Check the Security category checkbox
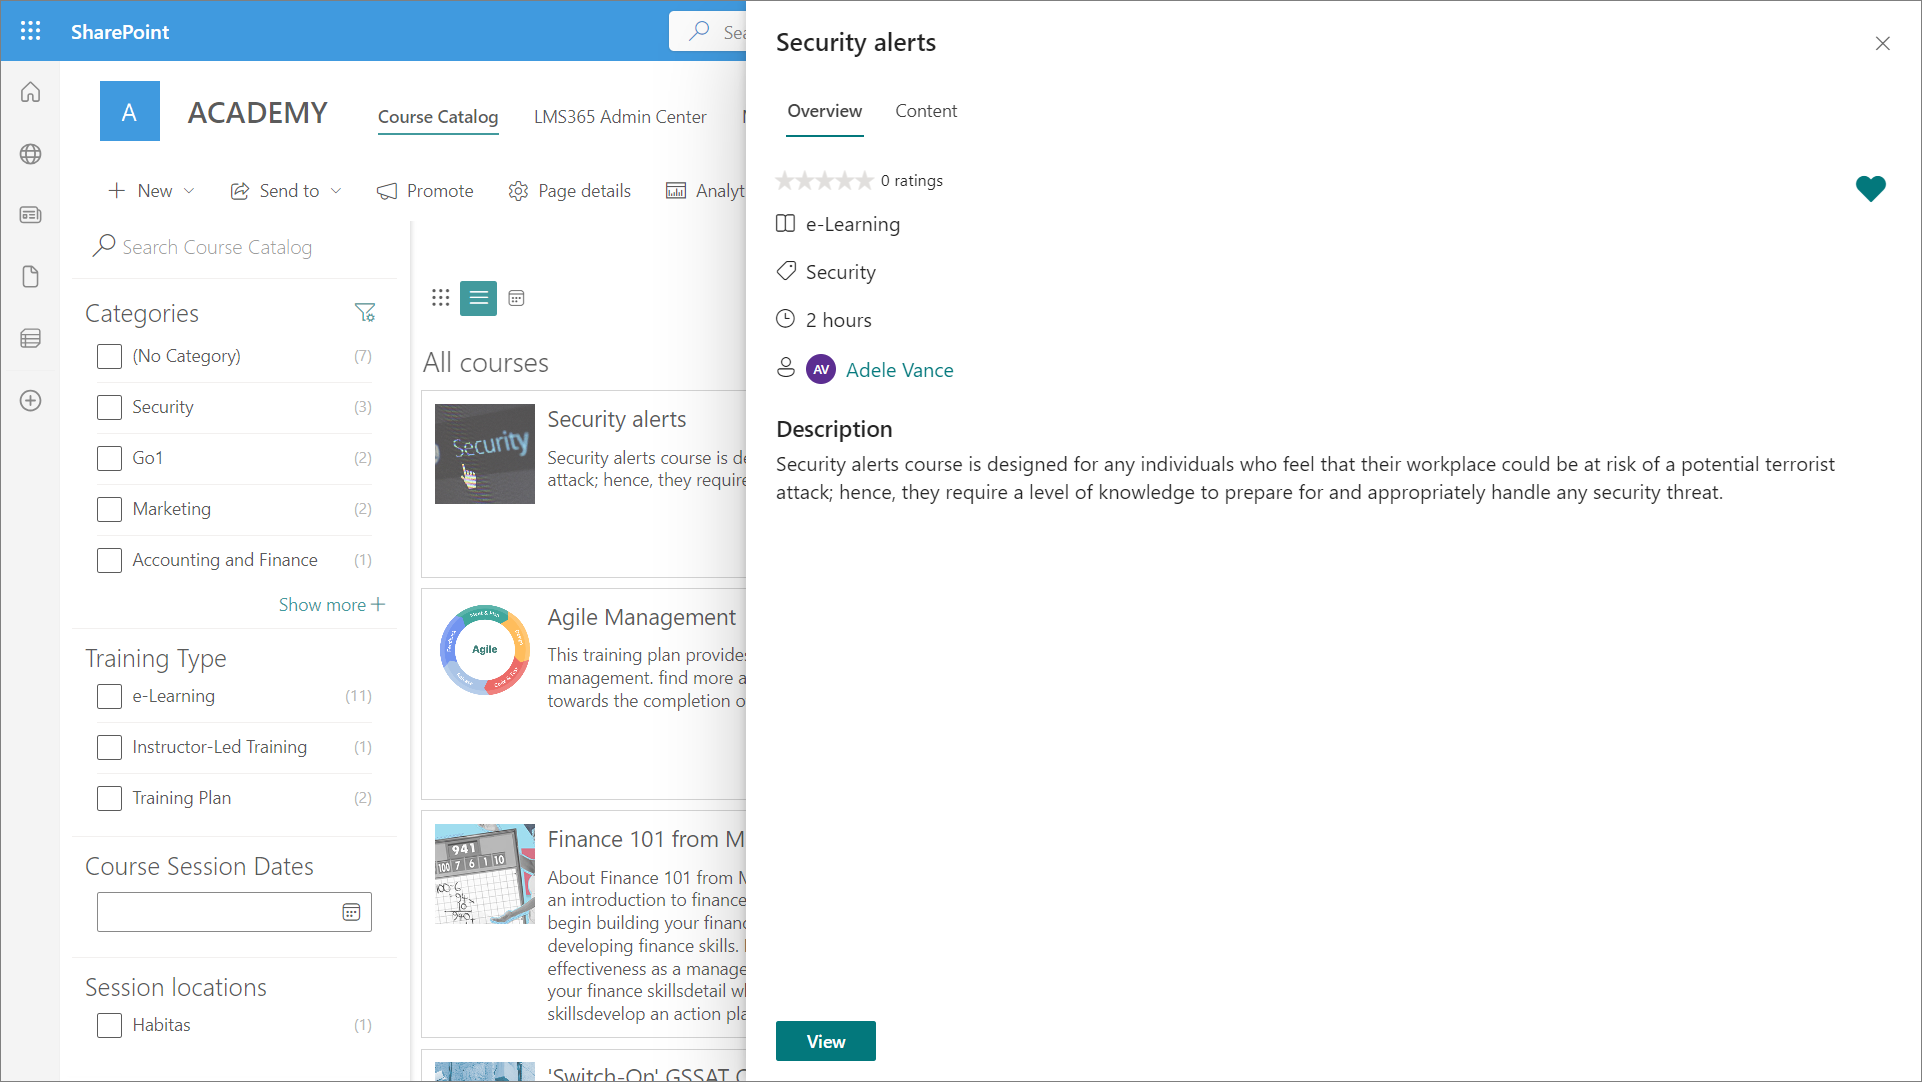The height and width of the screenshot is (1082, 1922). (109, 407)
